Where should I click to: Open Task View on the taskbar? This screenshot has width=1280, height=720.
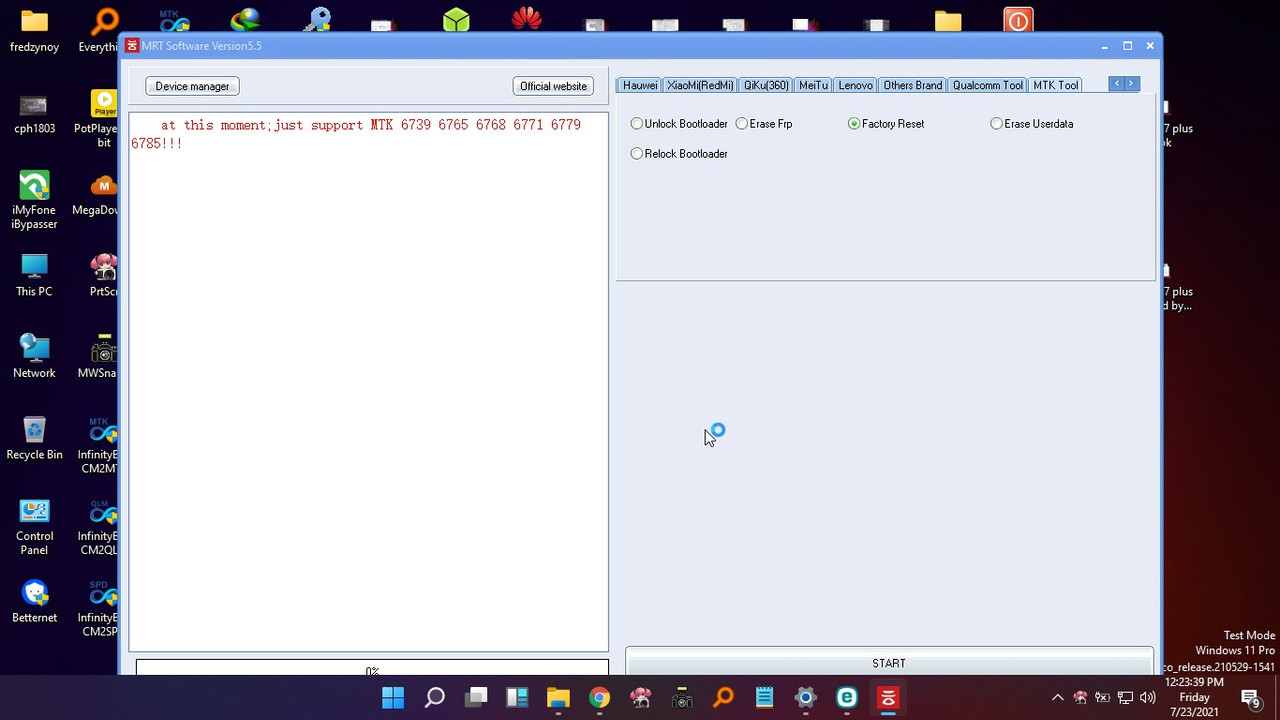476,697
